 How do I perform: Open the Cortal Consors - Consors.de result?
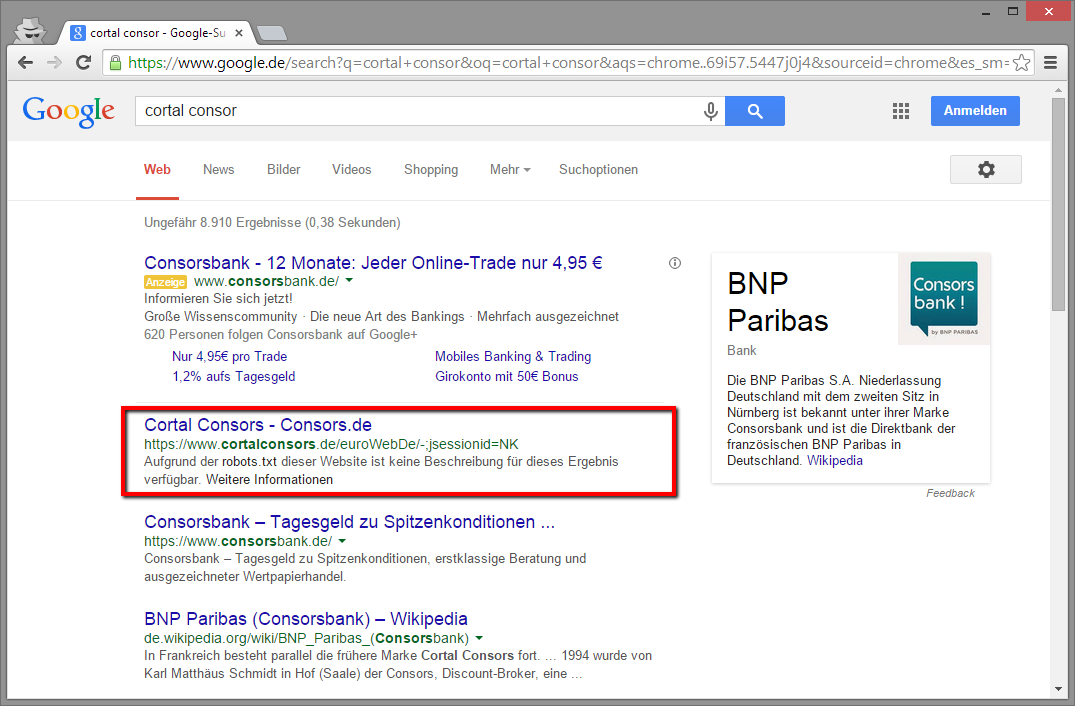[x=258, y=425]
